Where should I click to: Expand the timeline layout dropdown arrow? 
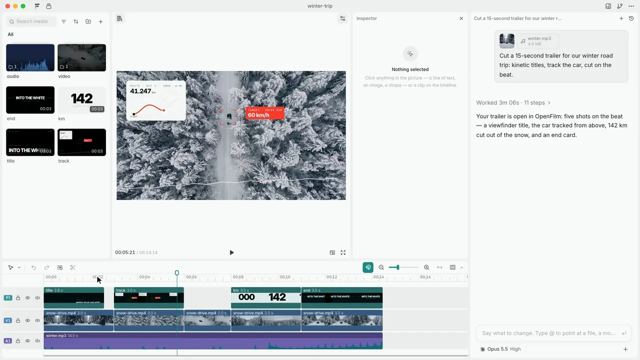click(462, 267)
